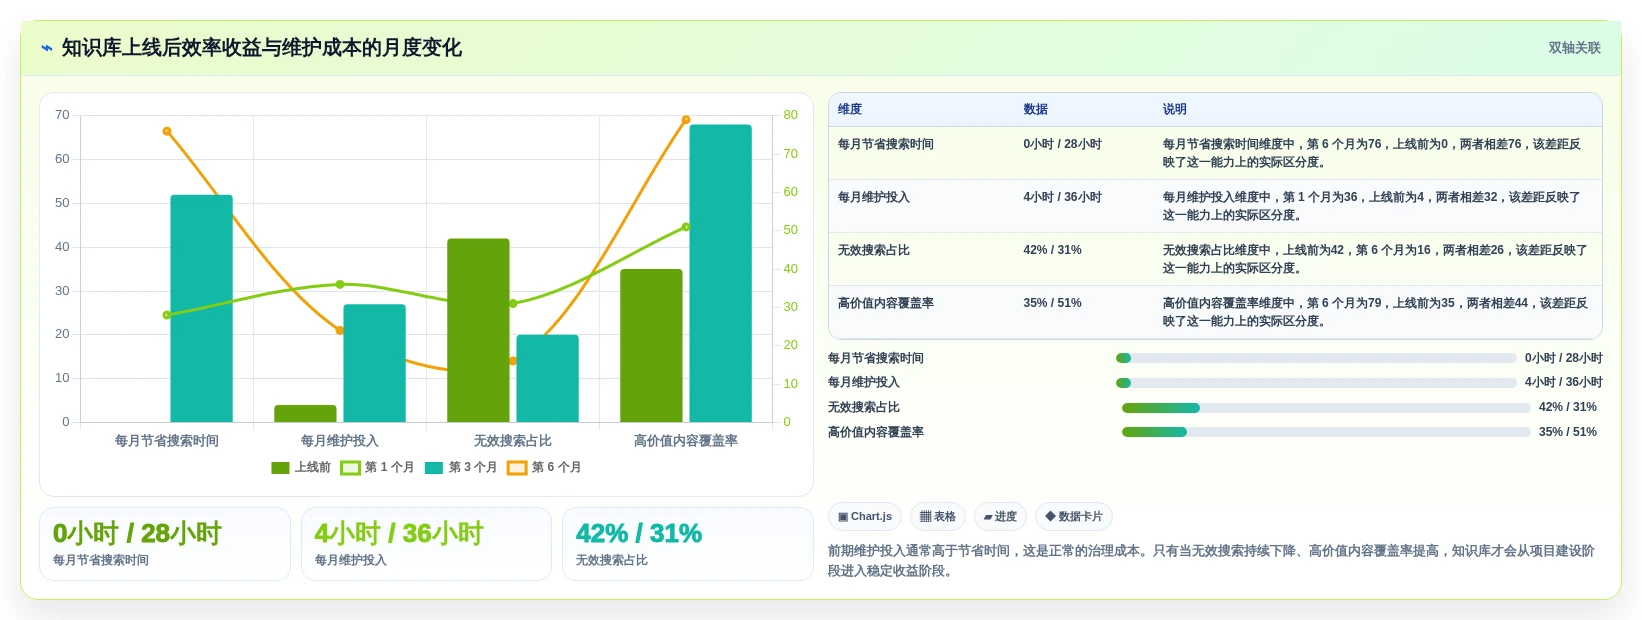This screenshot has height=620, width=1642.
Task: Click the 无效搜索占比 x-axis category label
Action: coord(513,441)
